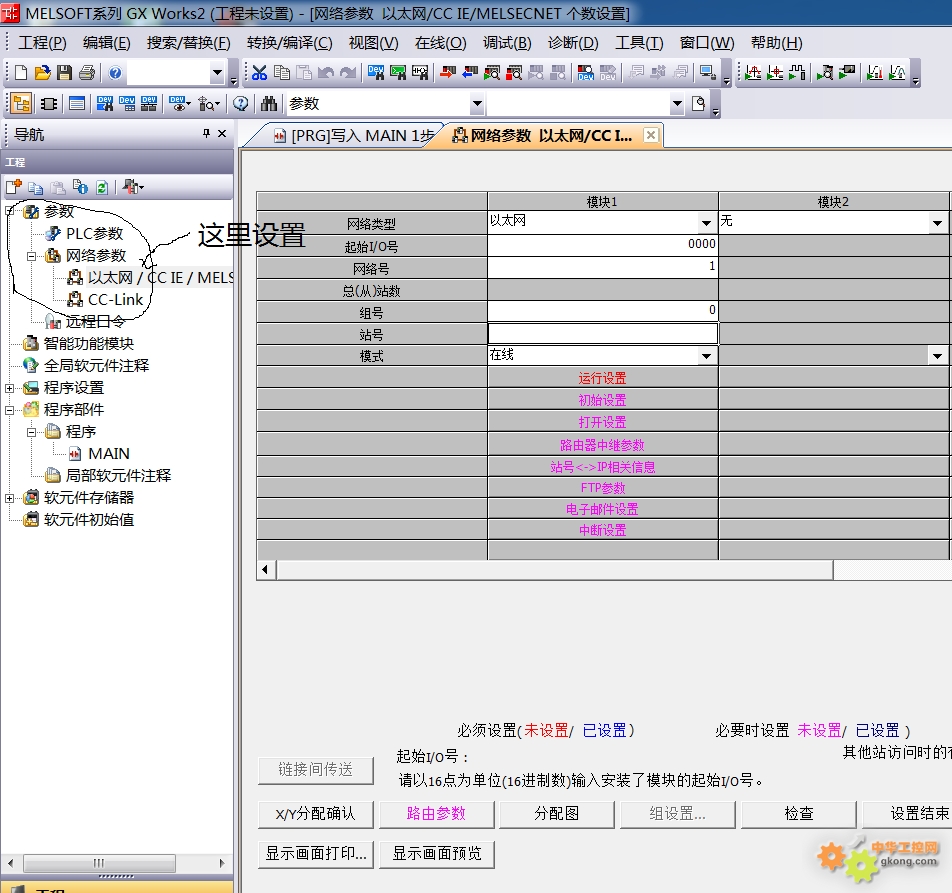
Task: Click the Copy icon in navigation toolbar
Action: (x=36, y=187)
